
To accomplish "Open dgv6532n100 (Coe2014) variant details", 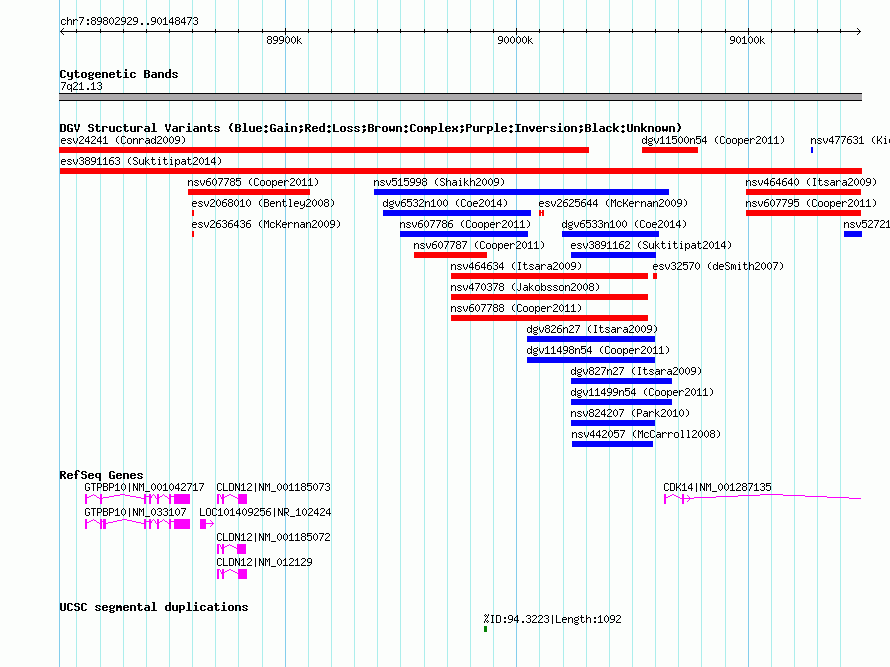I will 445,203.
